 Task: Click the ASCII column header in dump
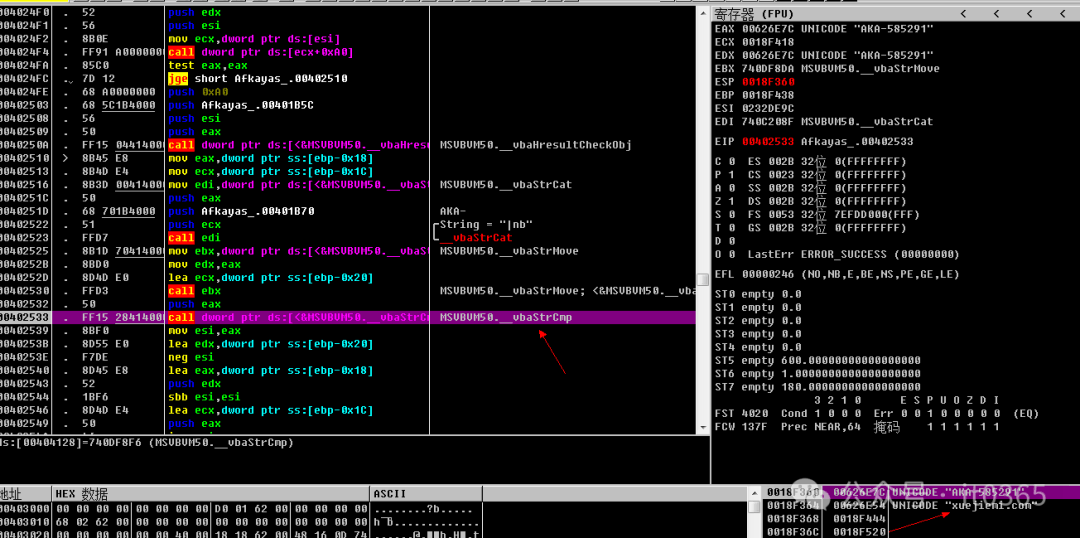tap(390, 494)
